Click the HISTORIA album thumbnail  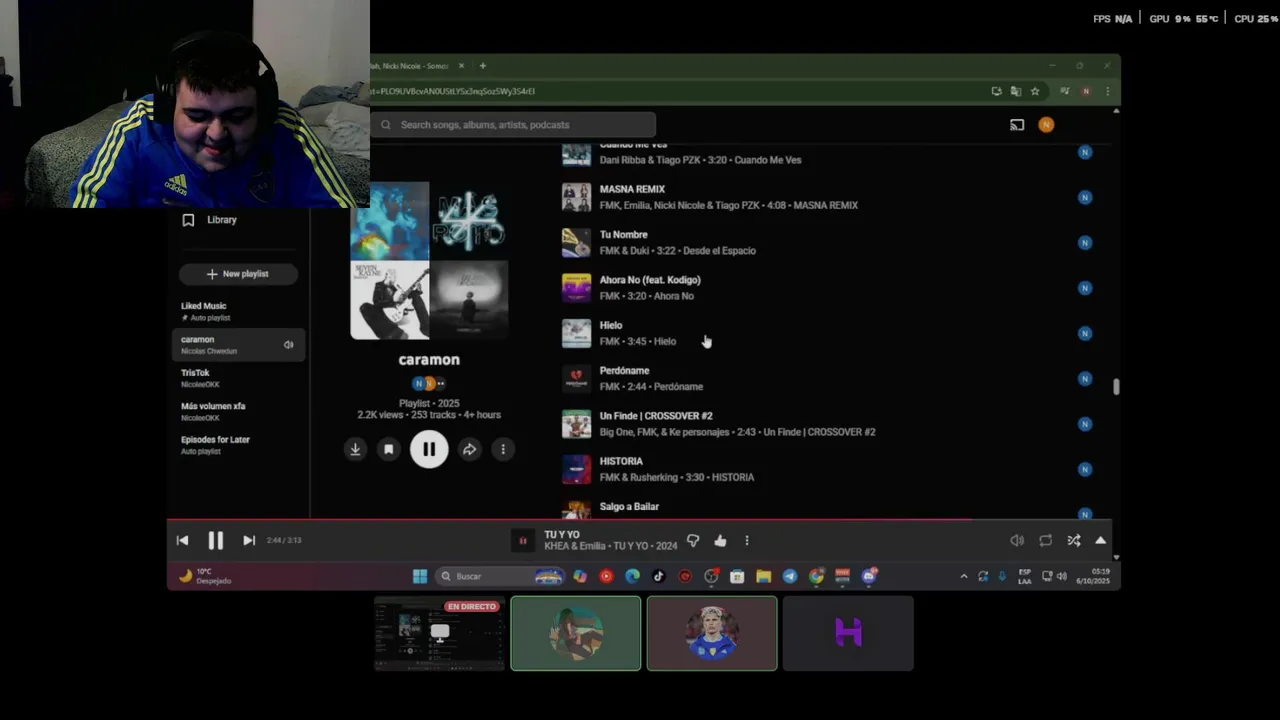pyautogui.click(x=576, y=469)
